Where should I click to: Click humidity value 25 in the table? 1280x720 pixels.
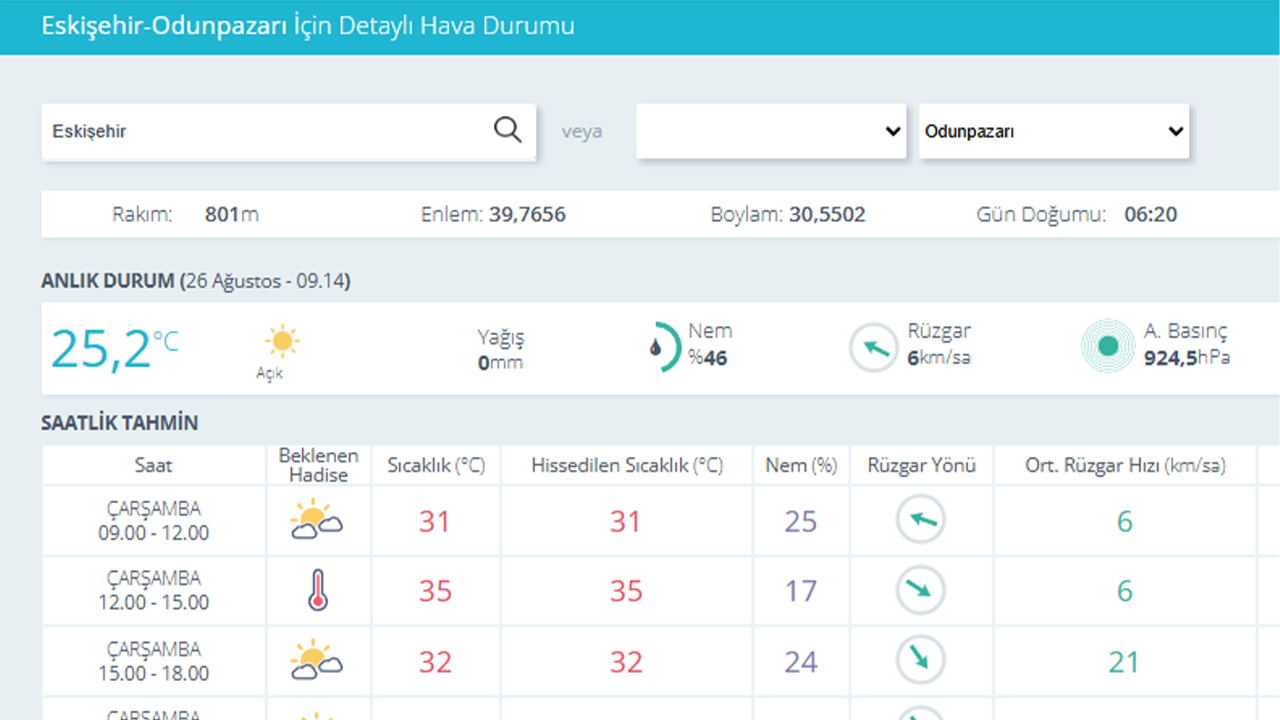click(x=801, y=522)
